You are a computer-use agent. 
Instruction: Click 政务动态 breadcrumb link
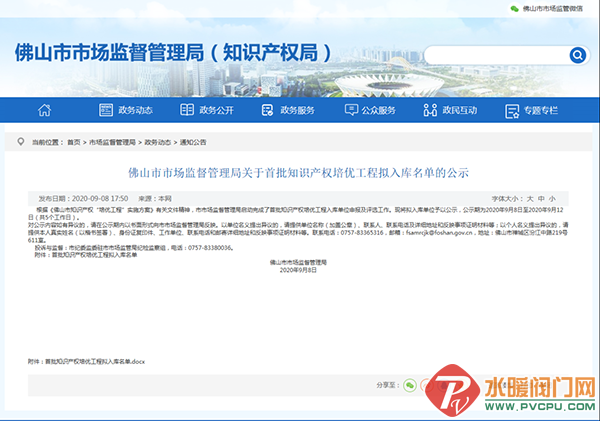(x=158, y=142)
